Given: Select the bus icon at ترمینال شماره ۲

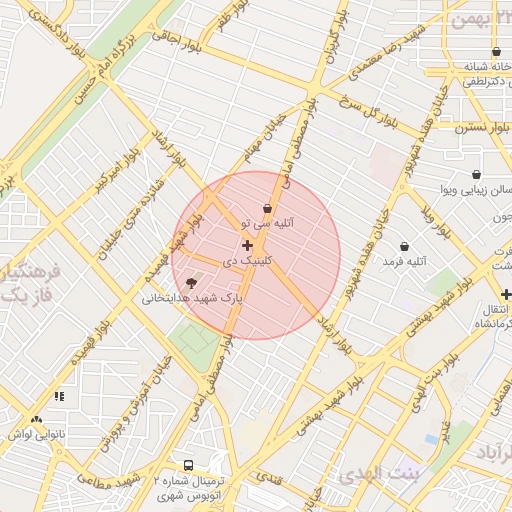Looking at the screenshot, I should (x=188, y=465).
